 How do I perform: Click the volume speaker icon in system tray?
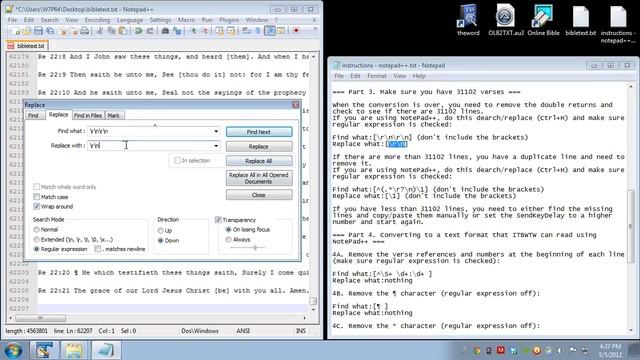[560, 350]
